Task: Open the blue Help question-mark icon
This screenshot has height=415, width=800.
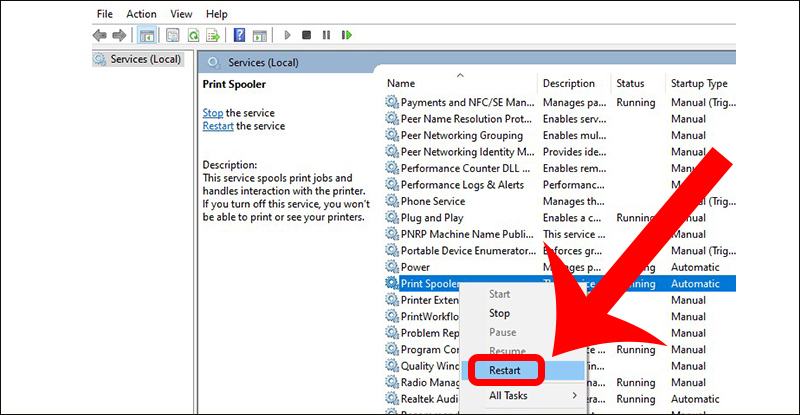Action: (x=239, y=35)
